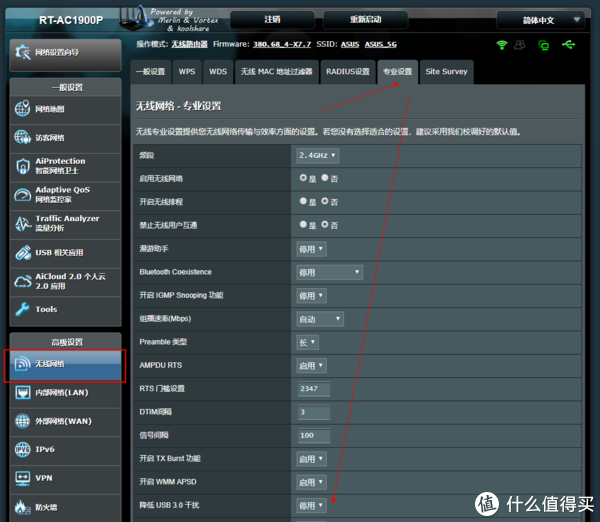Expand the Bluetooth Coexistence dropdown
The width and height of the screenshot is (600, 522).
click(x=328, y=272)
